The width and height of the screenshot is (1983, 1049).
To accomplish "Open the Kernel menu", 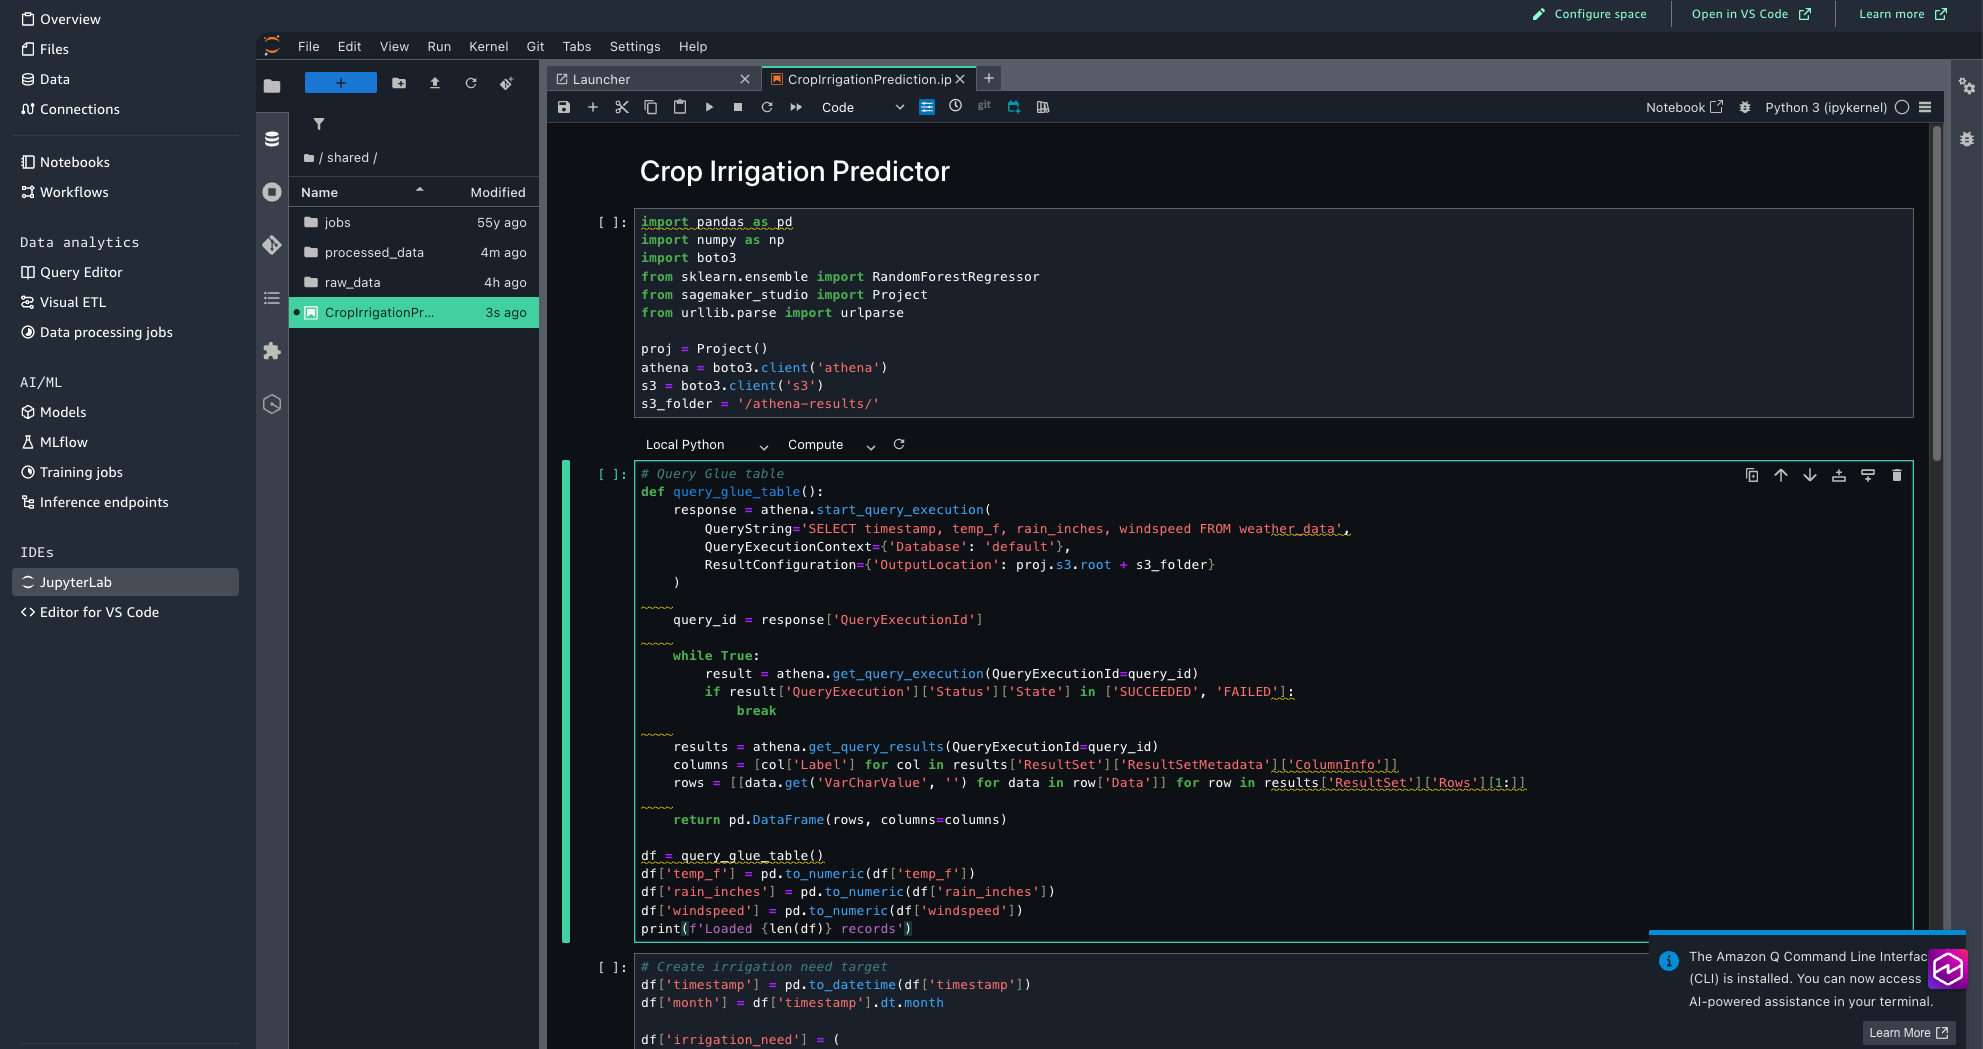I will click(x=488, y=46).
